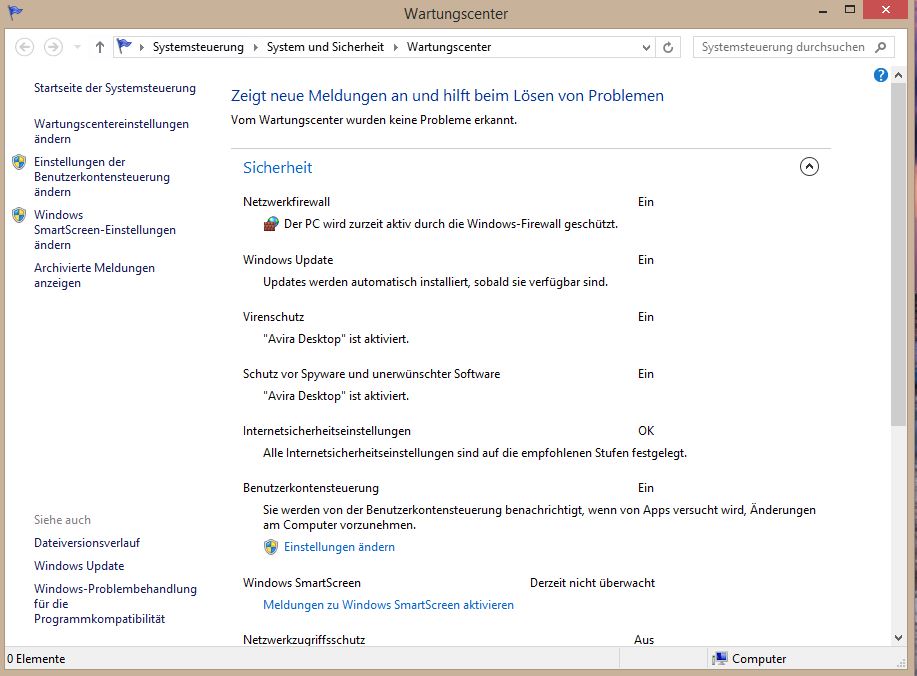The width and height of the screenshot is (917, 676).
Task: Click the '0 Elemente' status bar text
Action: click(36, 658)
